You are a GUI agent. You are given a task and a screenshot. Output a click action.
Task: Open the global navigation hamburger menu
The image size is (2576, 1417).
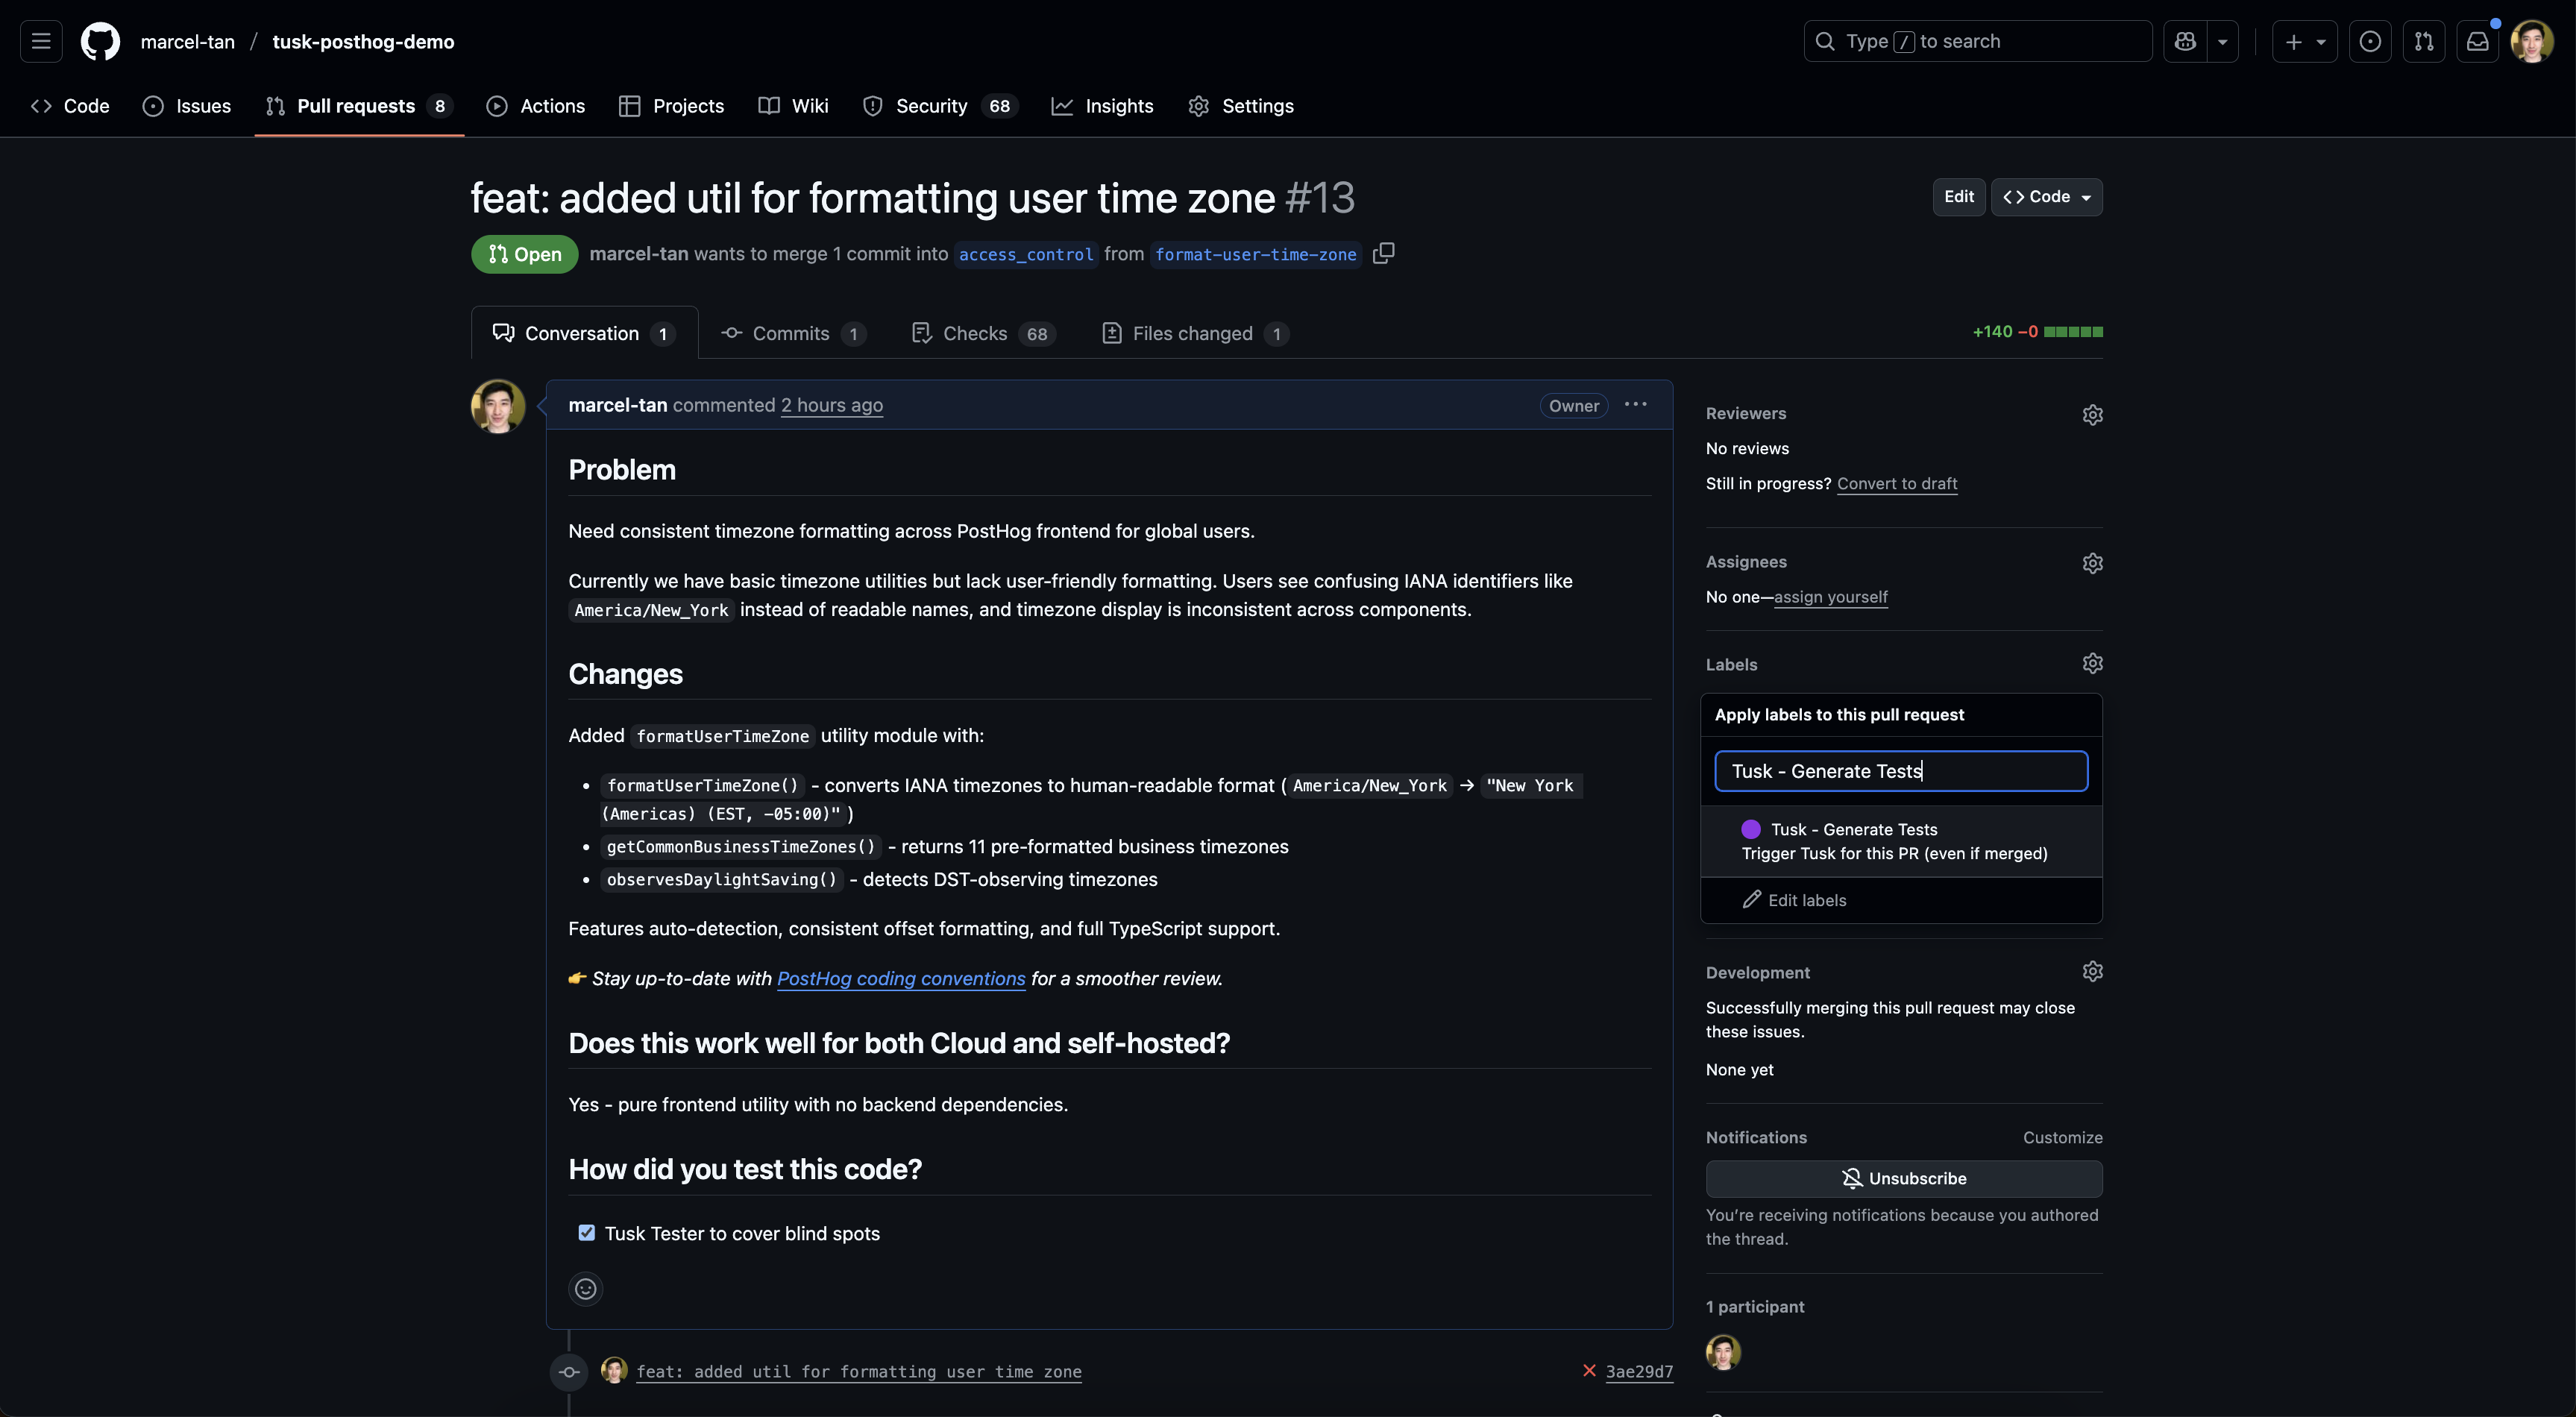tap(41, 41)
